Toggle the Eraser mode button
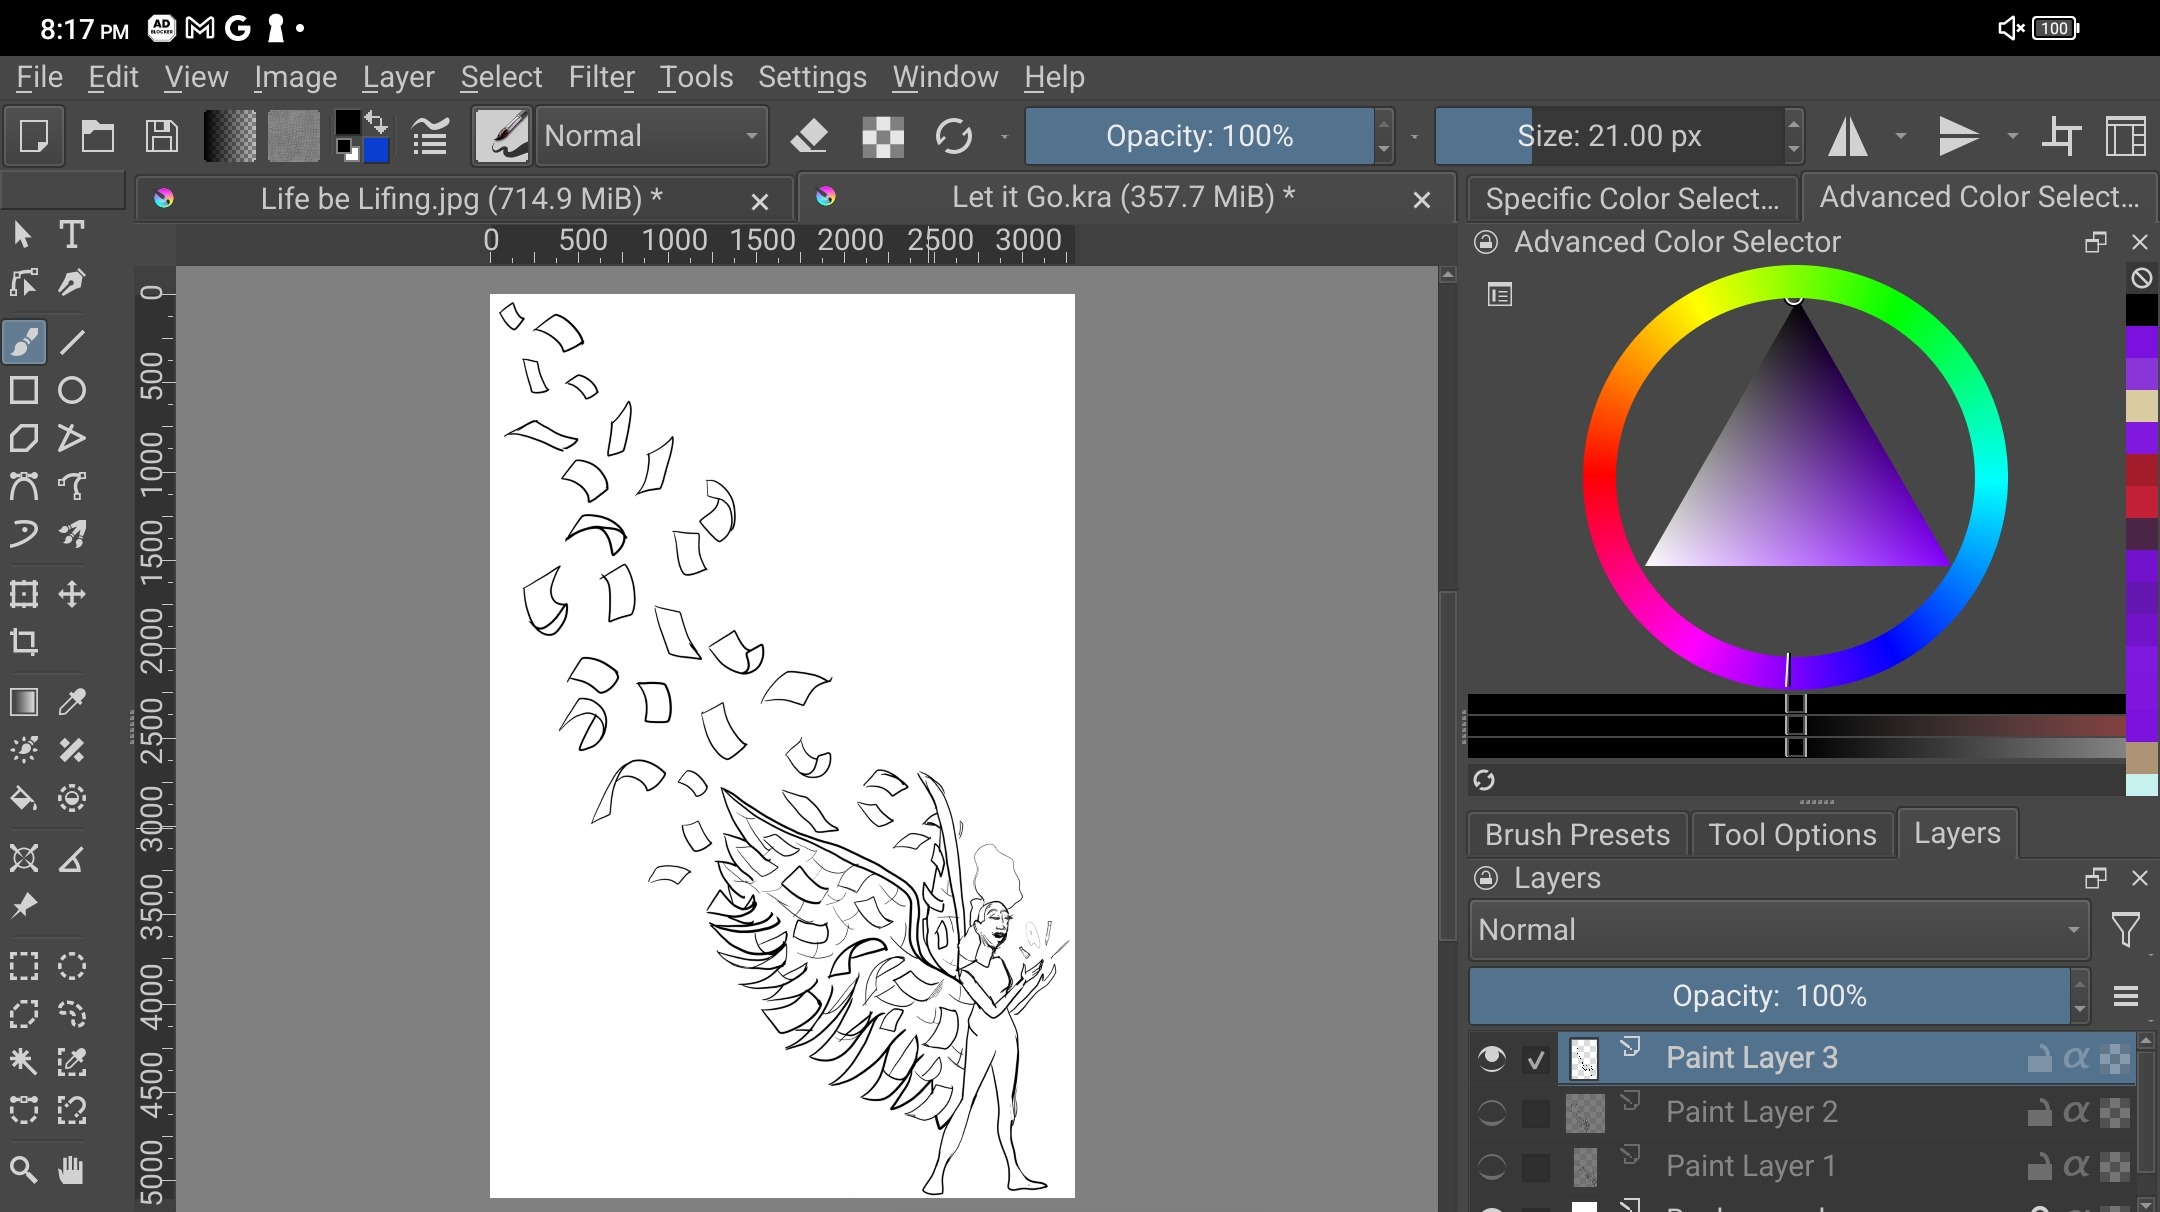Viewport: 2160px width, 1212px height. [809, 136]
